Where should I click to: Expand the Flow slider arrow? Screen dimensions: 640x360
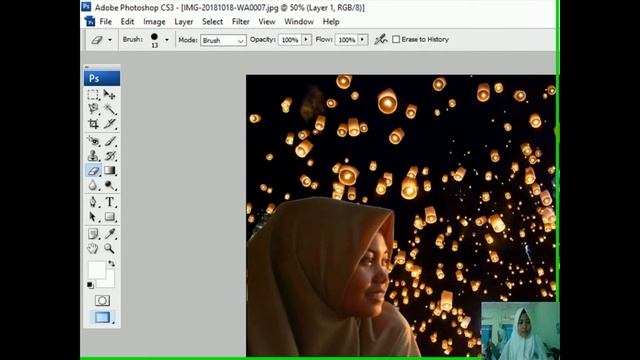(362, 40)
